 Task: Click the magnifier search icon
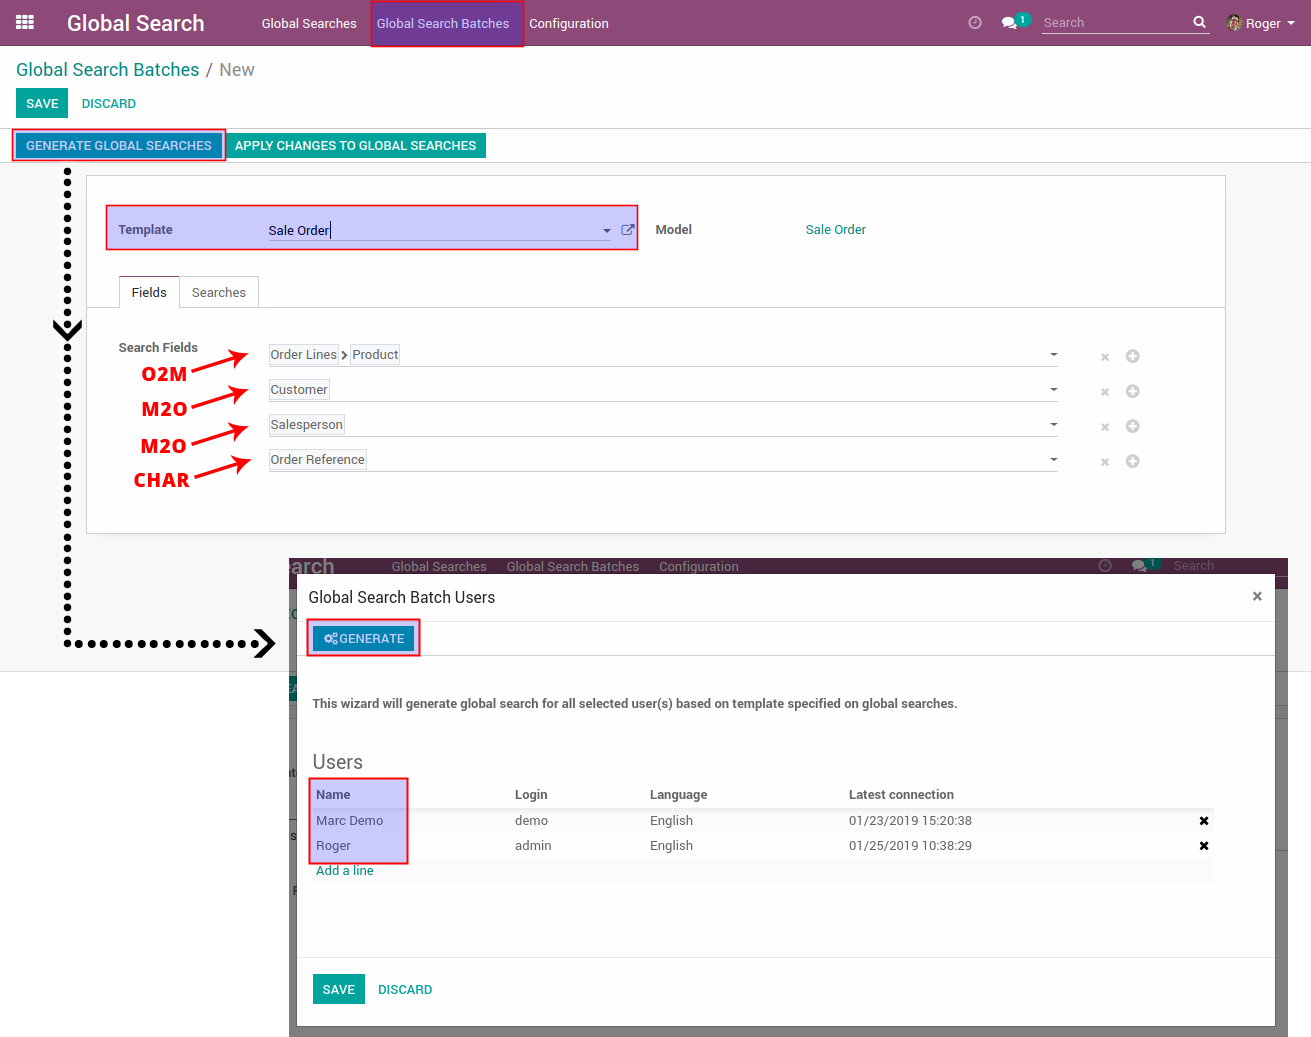pos(1199,22)
